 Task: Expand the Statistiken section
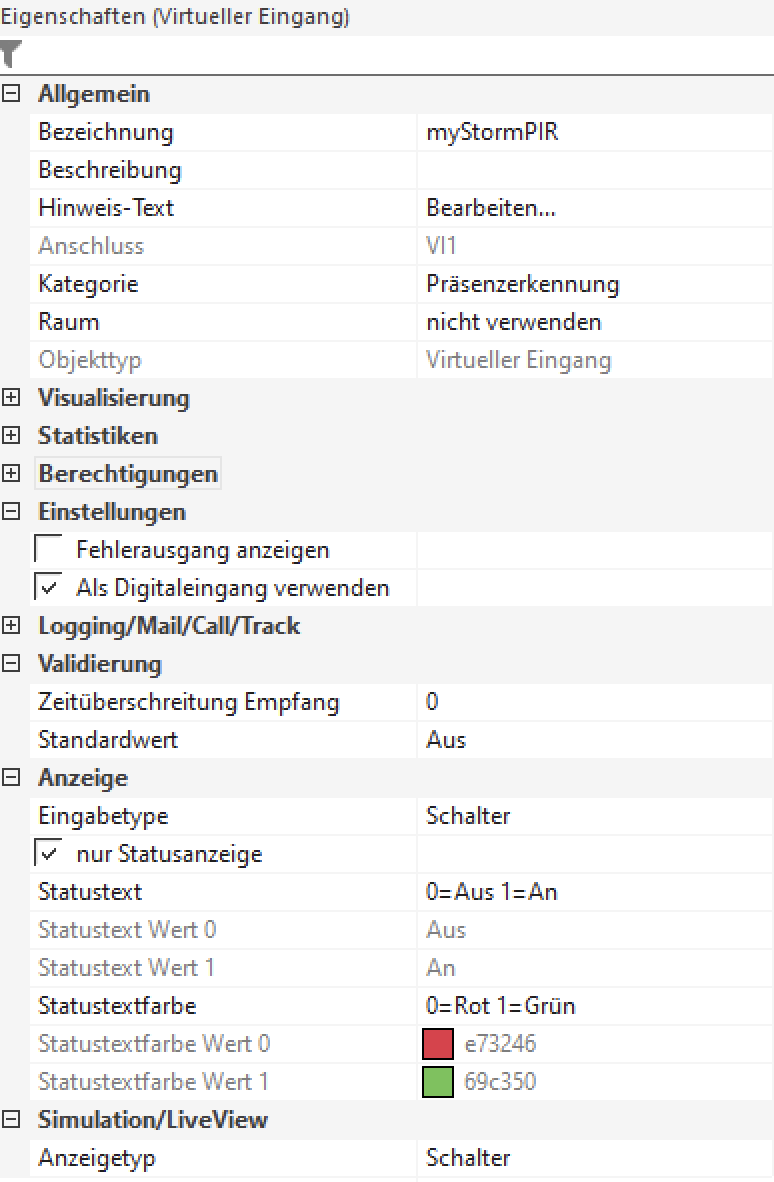pyautogui.click(x=12, y=436)
